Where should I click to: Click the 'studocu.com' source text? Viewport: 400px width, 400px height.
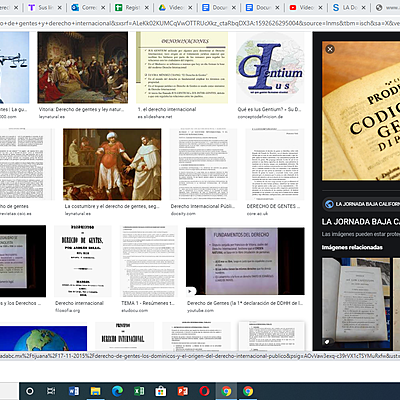point(135,310)
